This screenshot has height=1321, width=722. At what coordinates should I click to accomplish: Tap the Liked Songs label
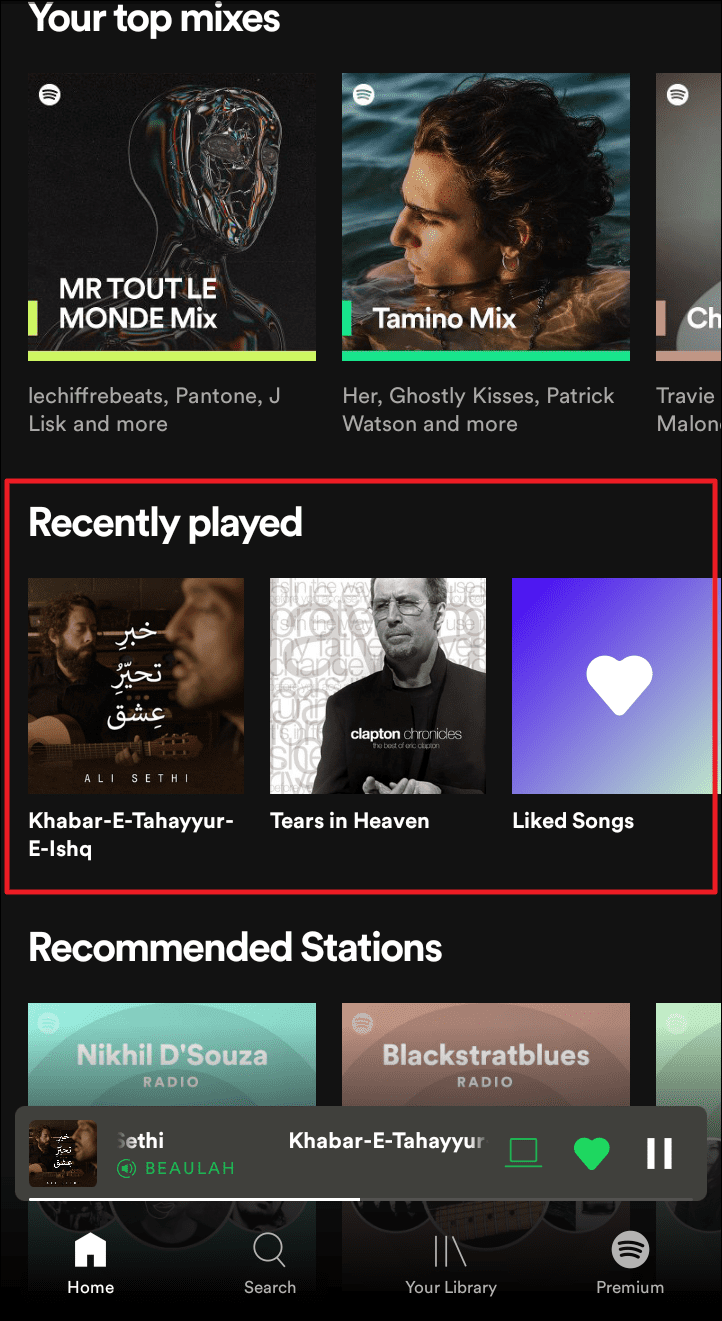pos(573,821)
